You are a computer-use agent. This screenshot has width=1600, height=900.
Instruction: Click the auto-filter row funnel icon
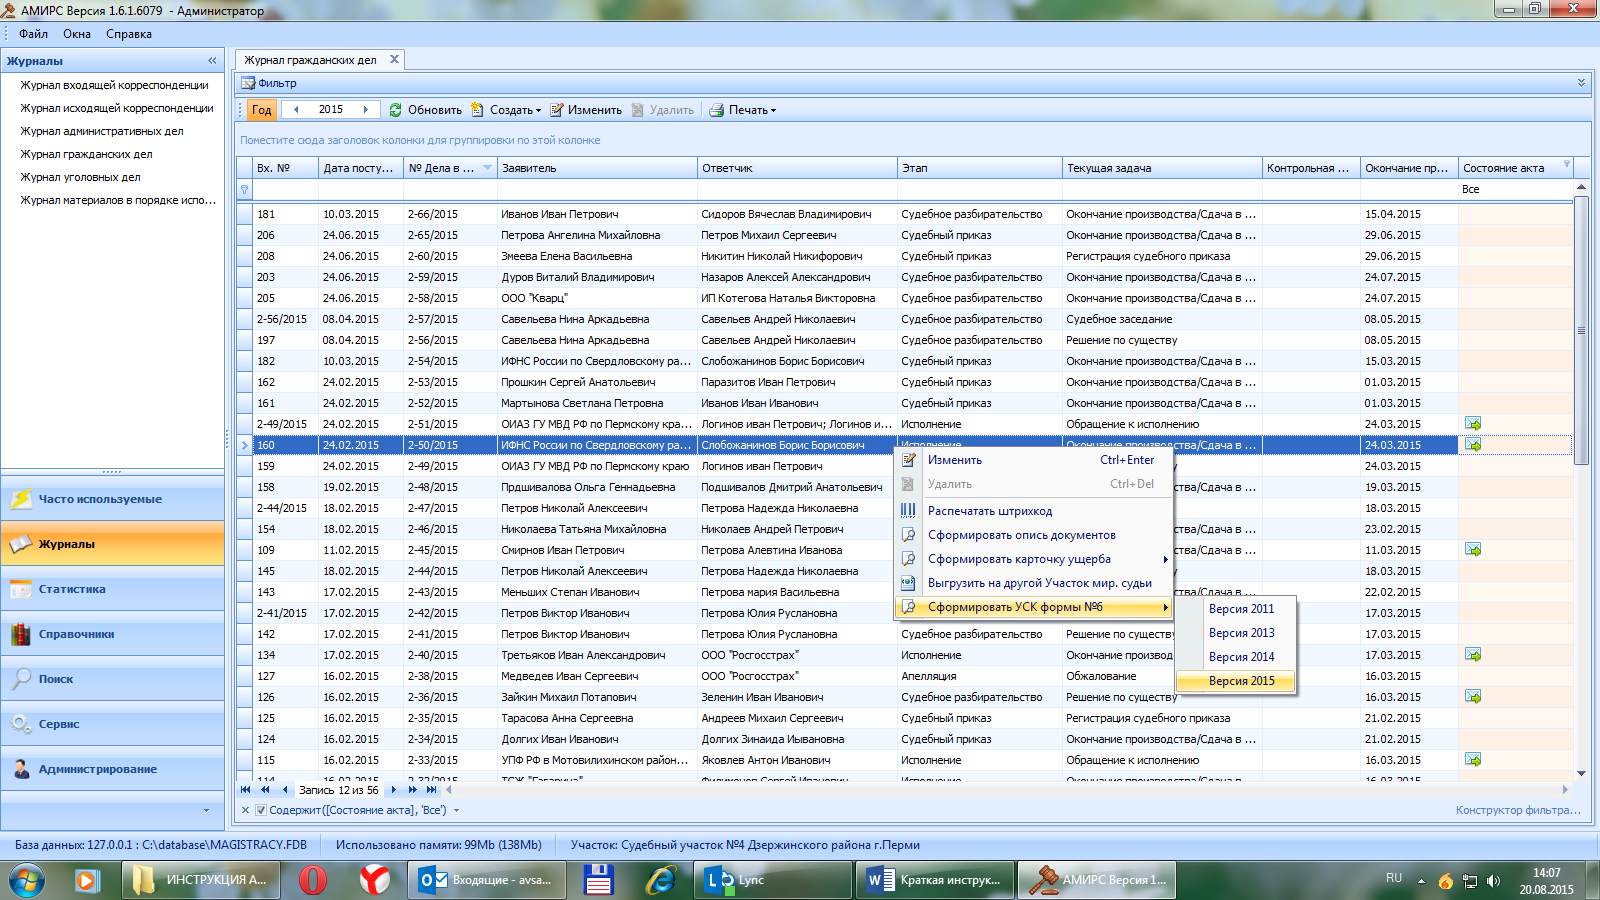point(244,189)
